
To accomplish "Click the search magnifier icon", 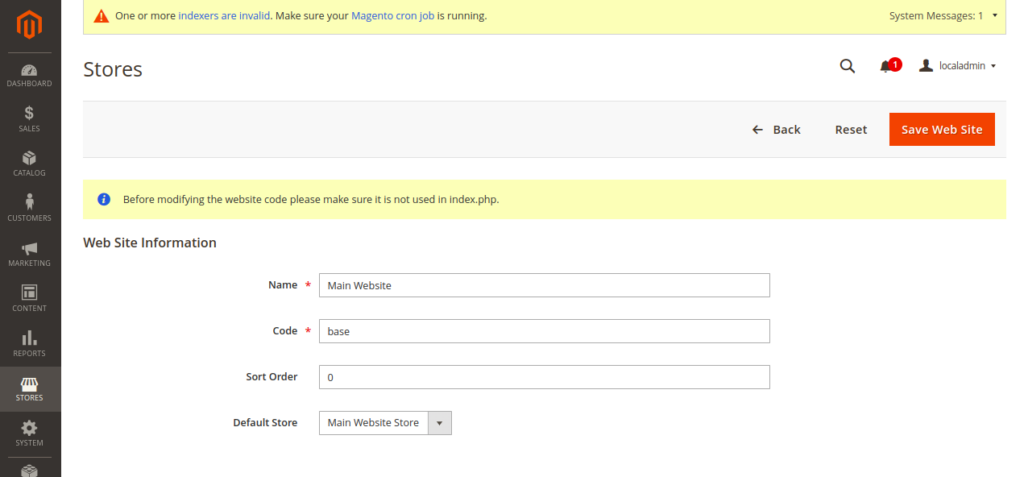I will point(847,66).
